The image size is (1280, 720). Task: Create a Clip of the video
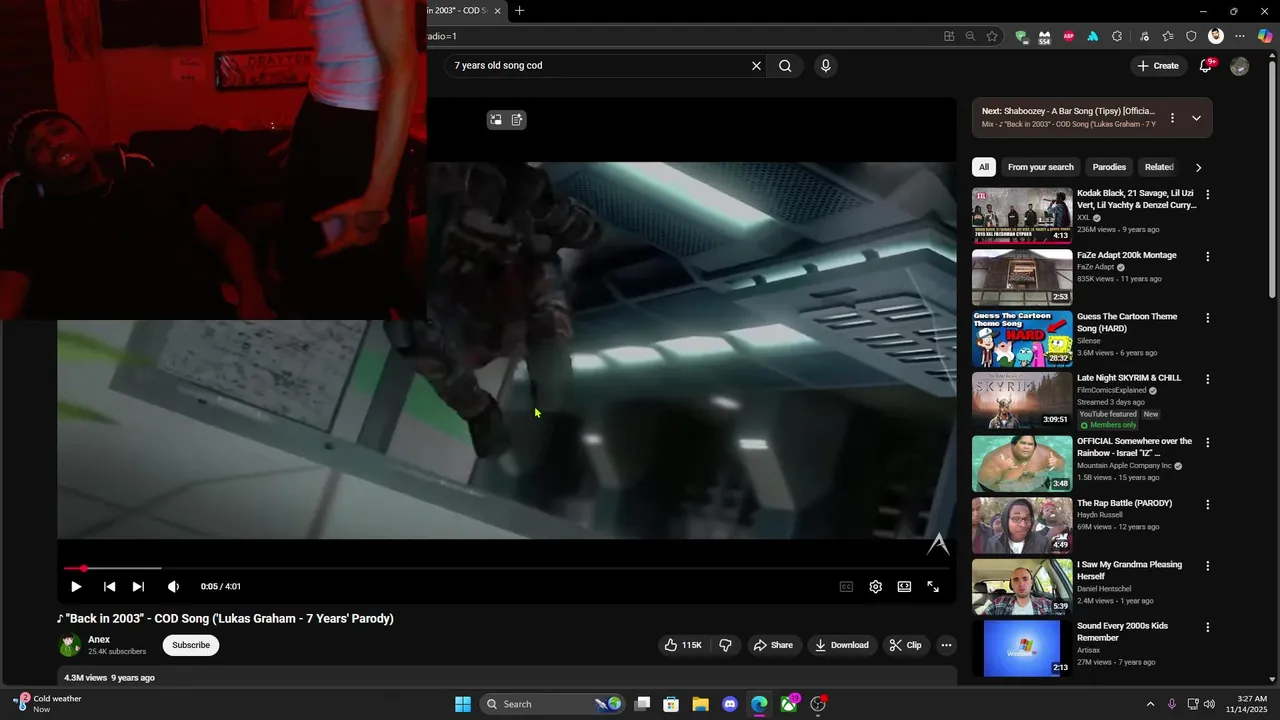(x=906, y=645)
